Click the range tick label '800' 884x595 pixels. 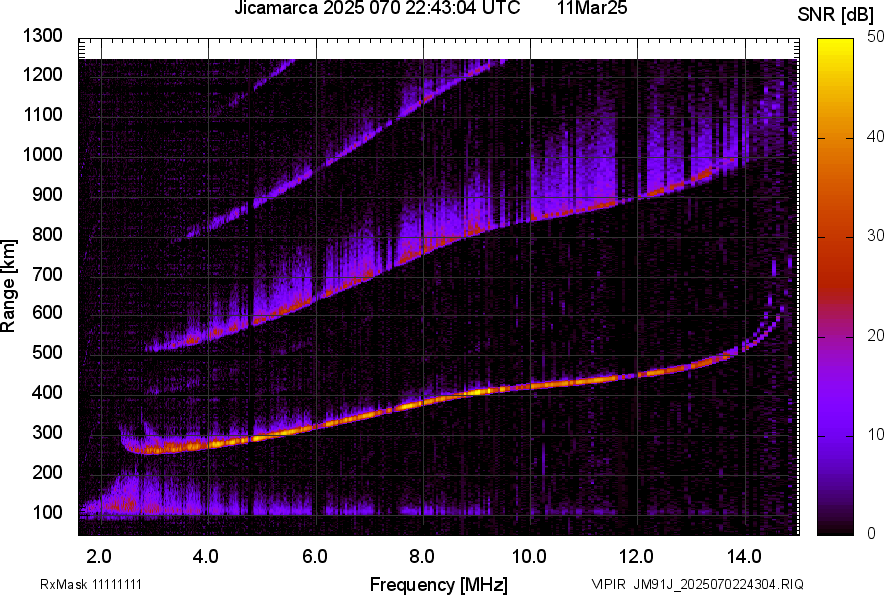[x=47, y=233]
